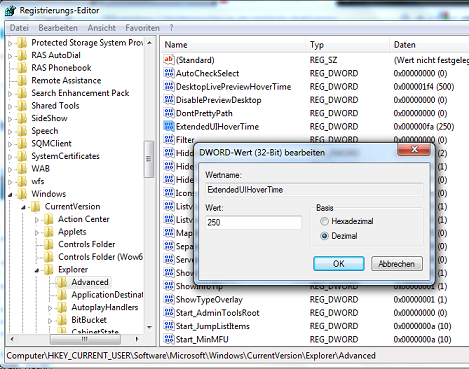Click the Remote Assistance folder icon
The height and width of the screenshot is (369, 469).
pyautogui.click(x=22, y=80)
